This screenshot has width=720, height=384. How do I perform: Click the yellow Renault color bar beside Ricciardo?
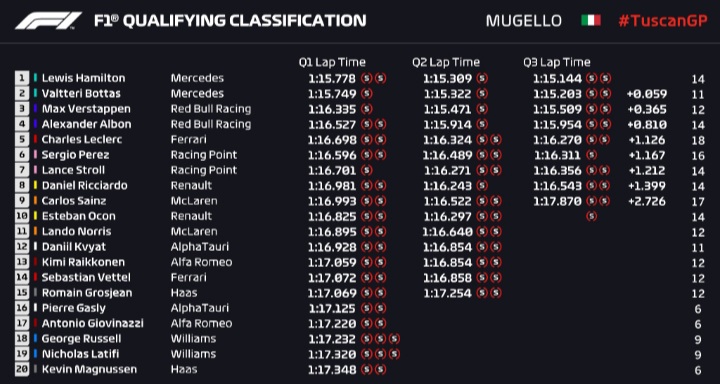tap(35, 186)
